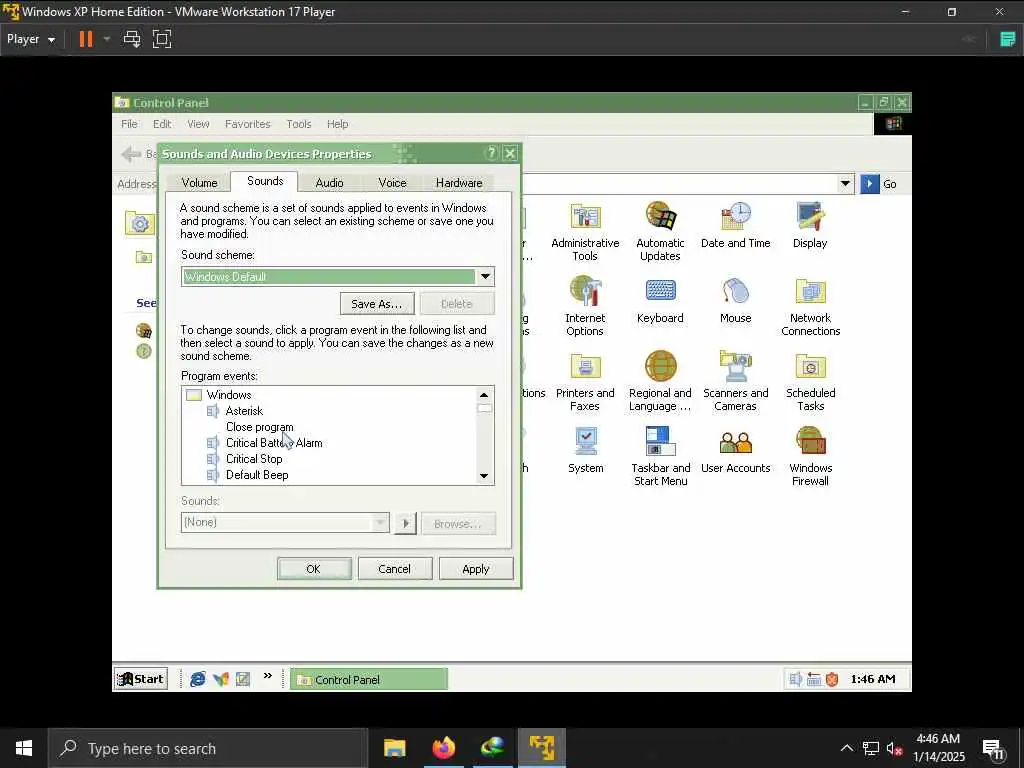Launch Internet Explorer from XP quick launch
The height and width of the screenshot is (768, 1024).
click(197, 679)
